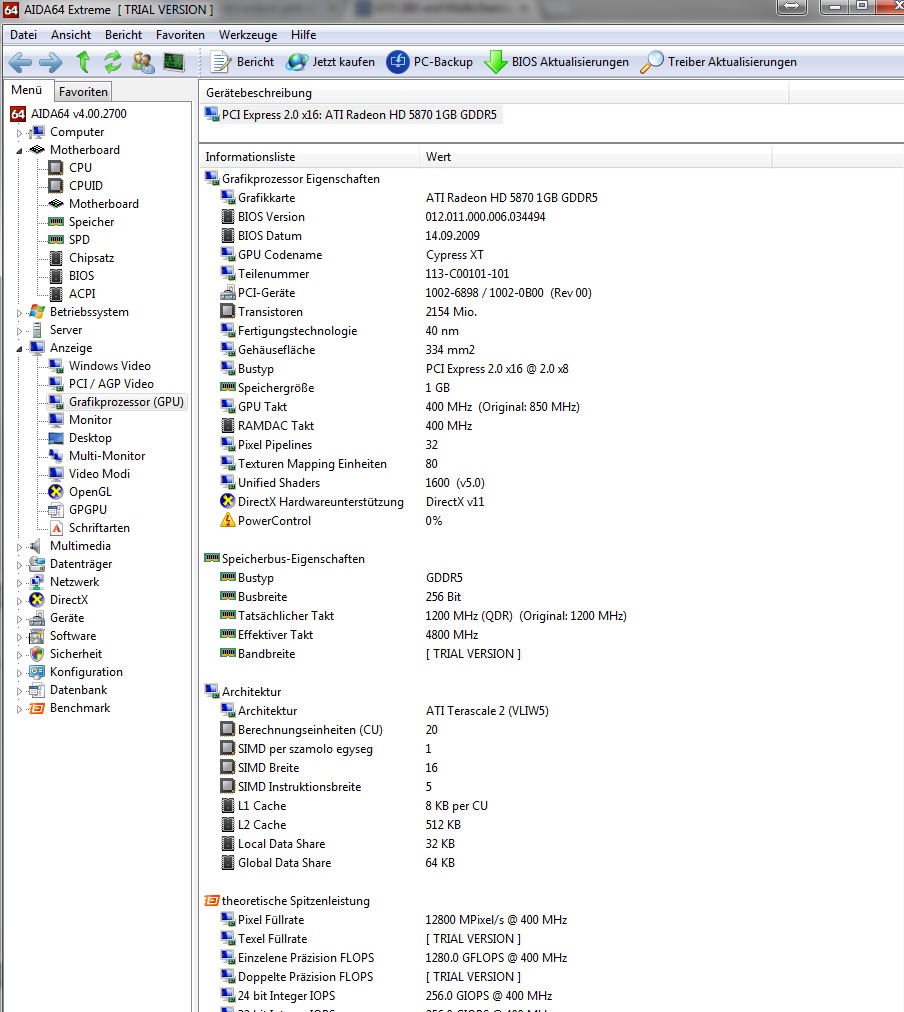This screenshot has width=904, height=1012.
Task: Open PC-Backup from the toolbar
Action: [430, 62]
